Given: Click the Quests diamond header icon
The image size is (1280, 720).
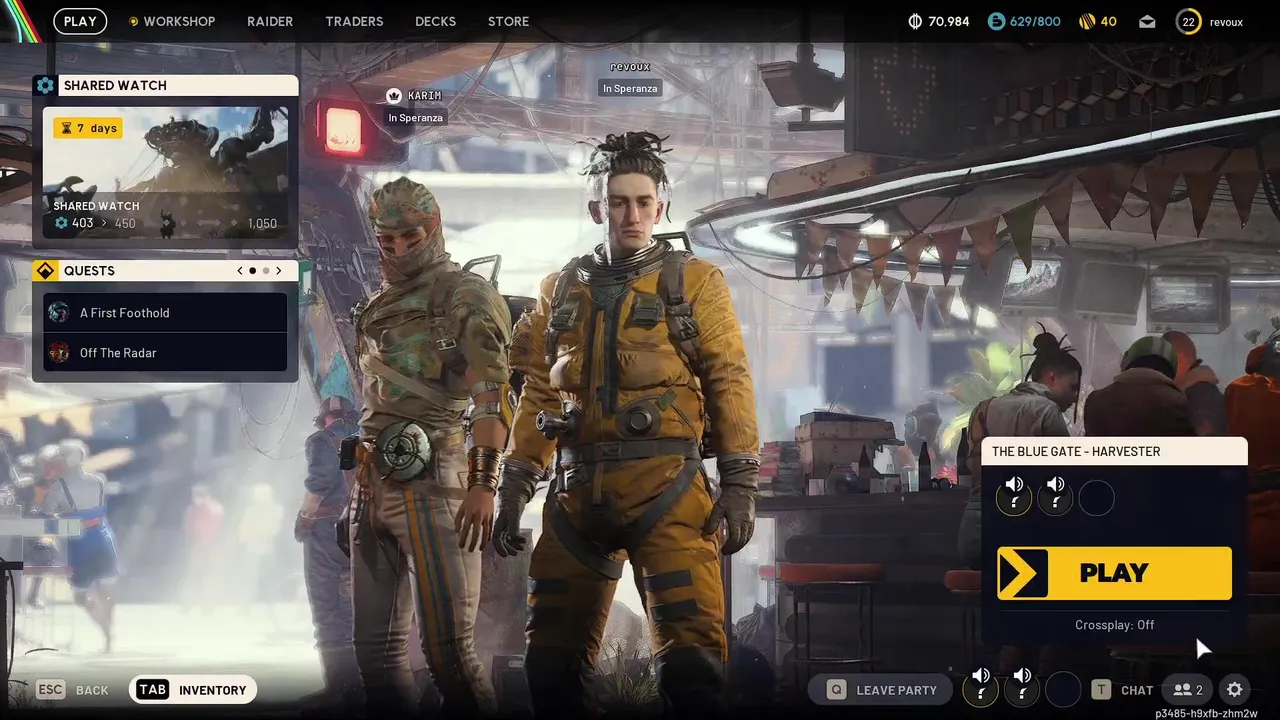Looking at the screenshot, I should [x=45, y=271].
